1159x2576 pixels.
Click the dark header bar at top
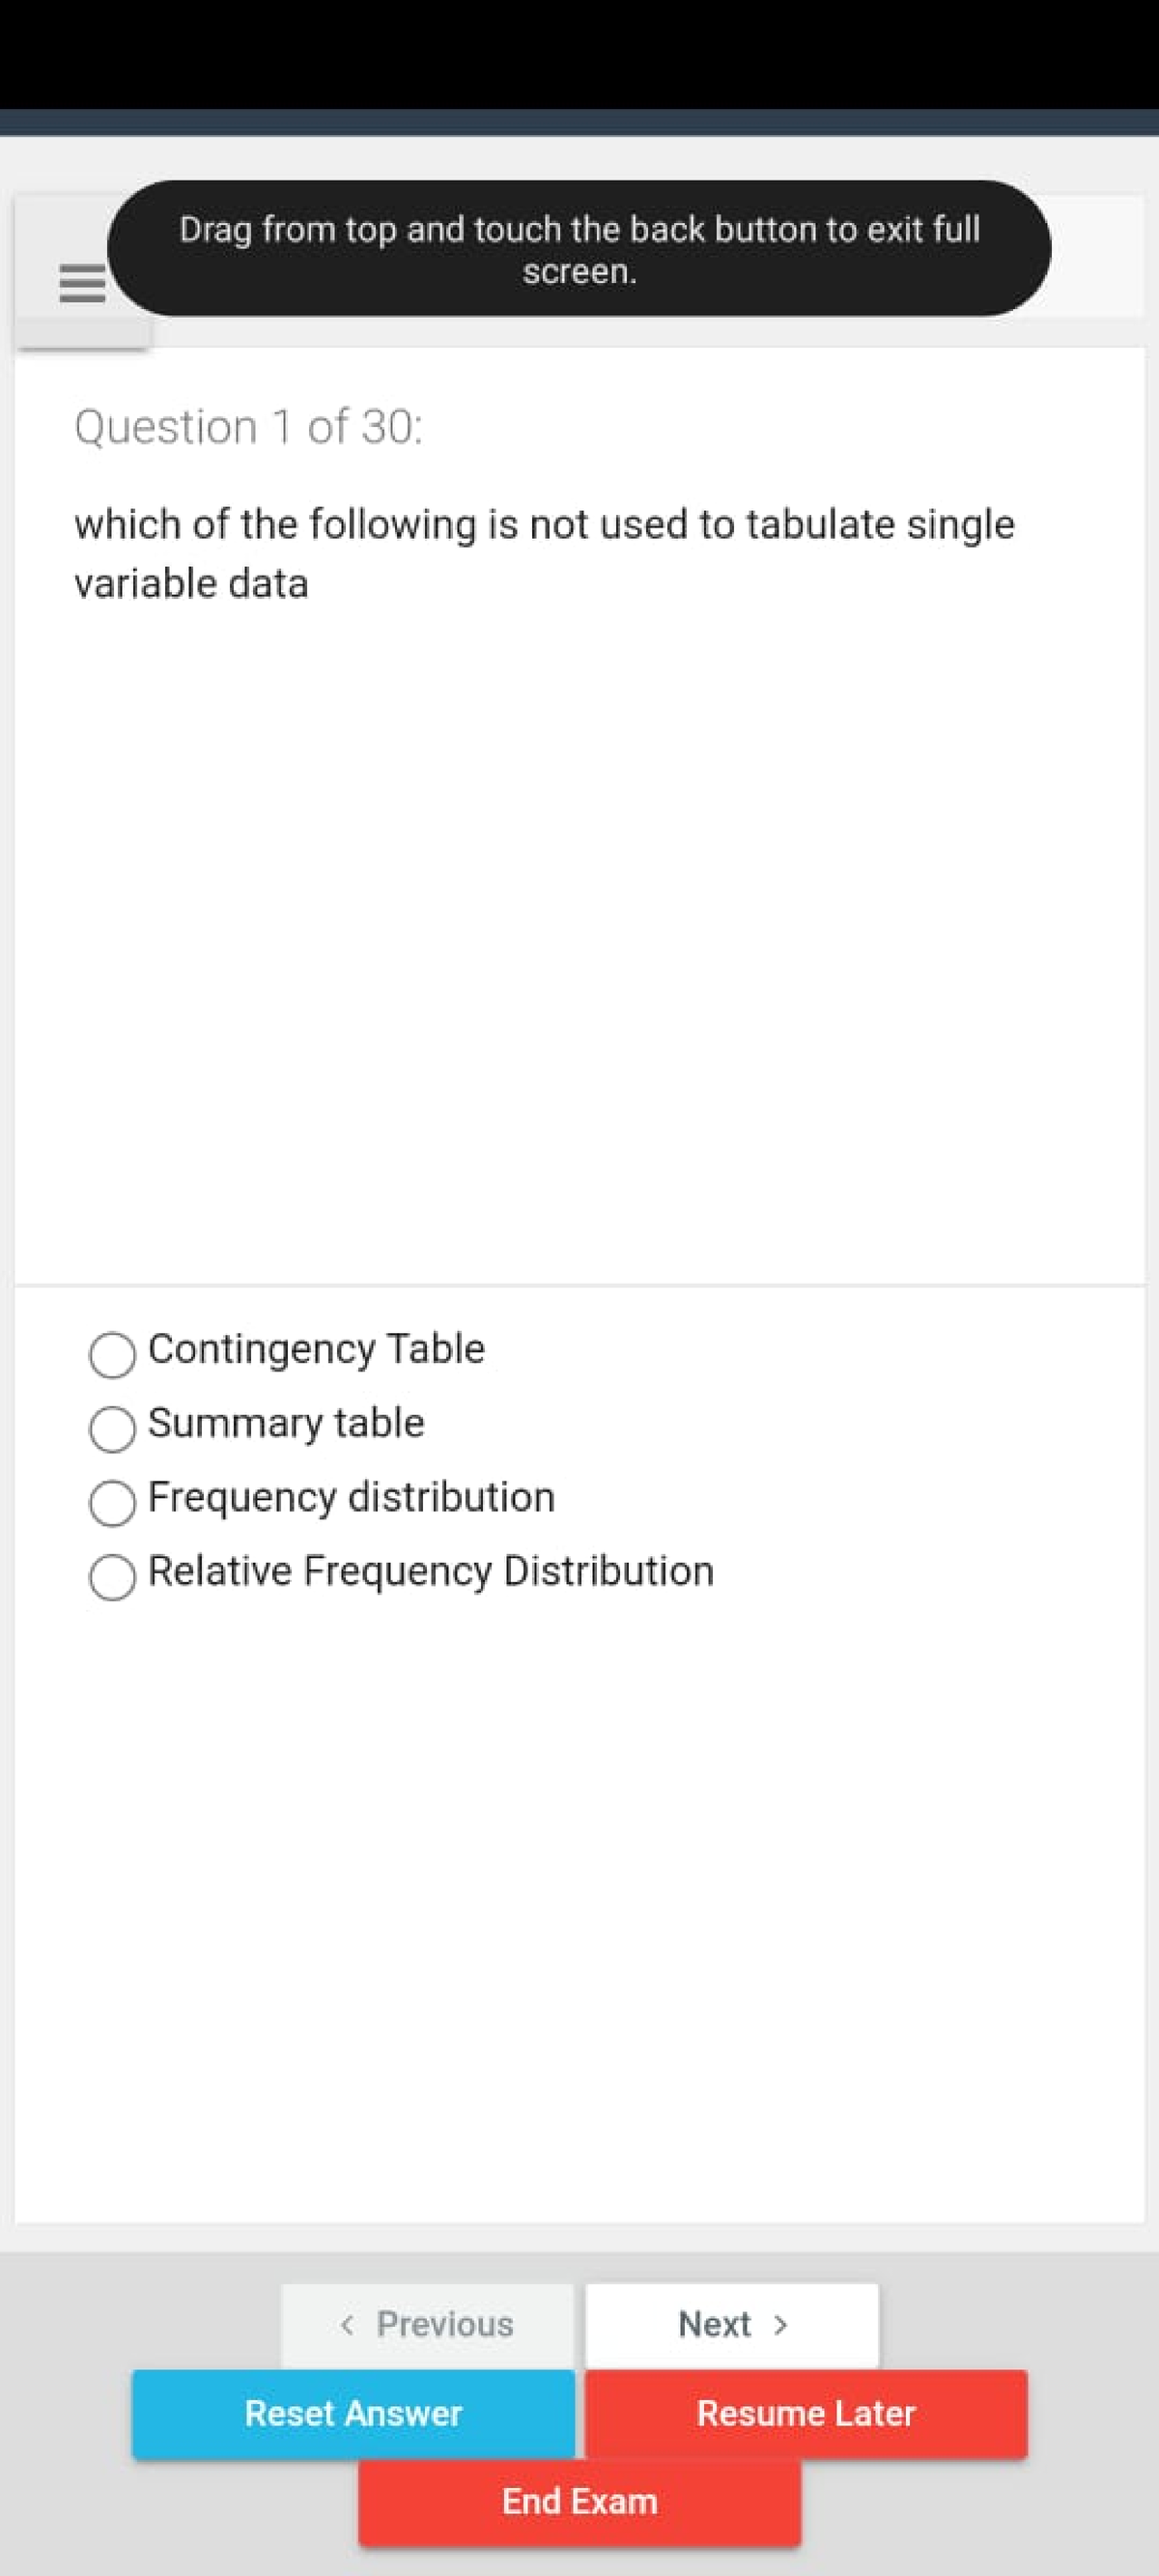tap(579, 122)
